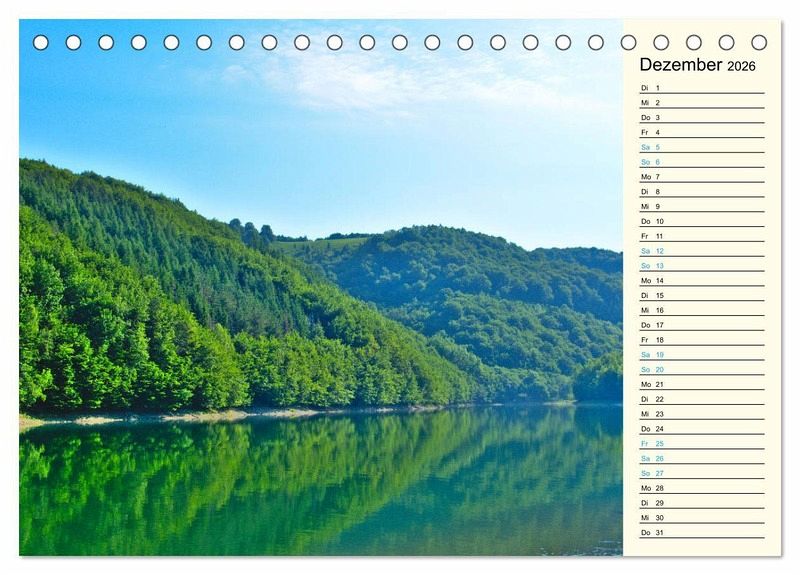800x575 pixels.
Task: Pick Mo 7 in the calendar list
Action: point(701,177)
